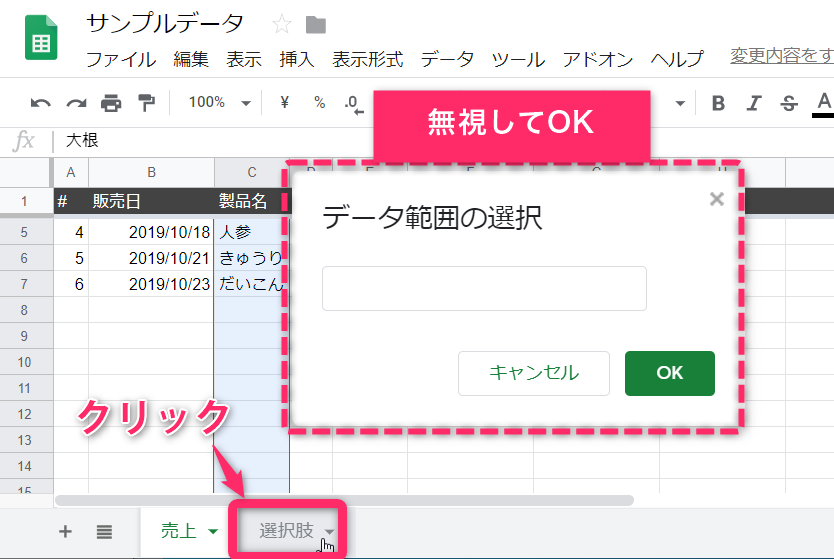The image size is (834, 559).
Task: Toggle bold formatting
Action: [x=718, y=103]
